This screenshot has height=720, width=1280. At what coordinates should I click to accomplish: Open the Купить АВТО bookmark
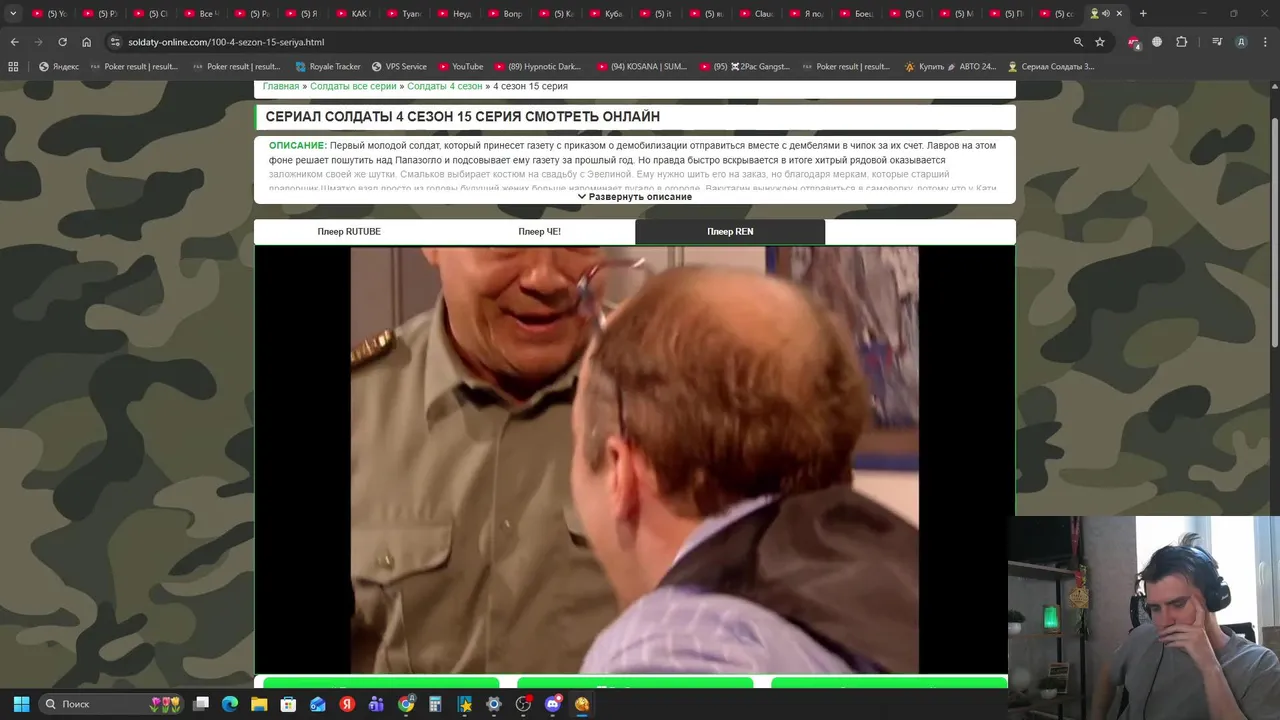pyautogui.click(x=950, y=67)
